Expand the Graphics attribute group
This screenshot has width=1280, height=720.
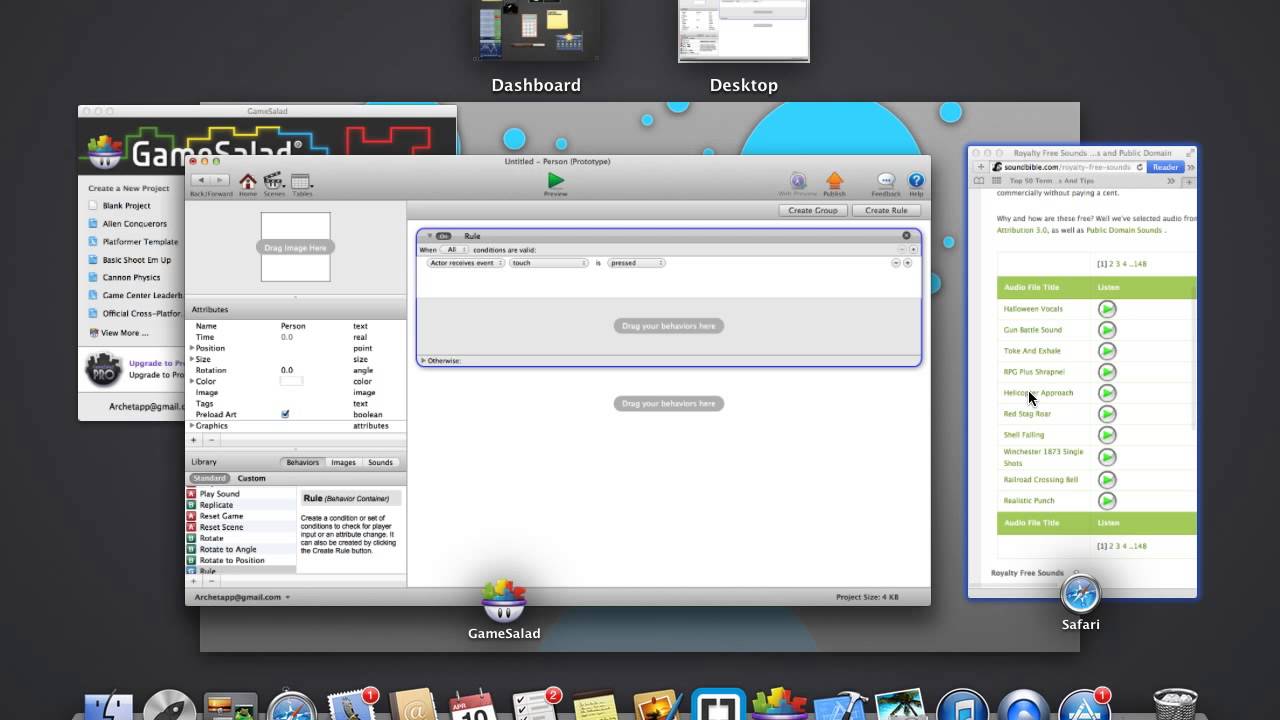(192, 426)
